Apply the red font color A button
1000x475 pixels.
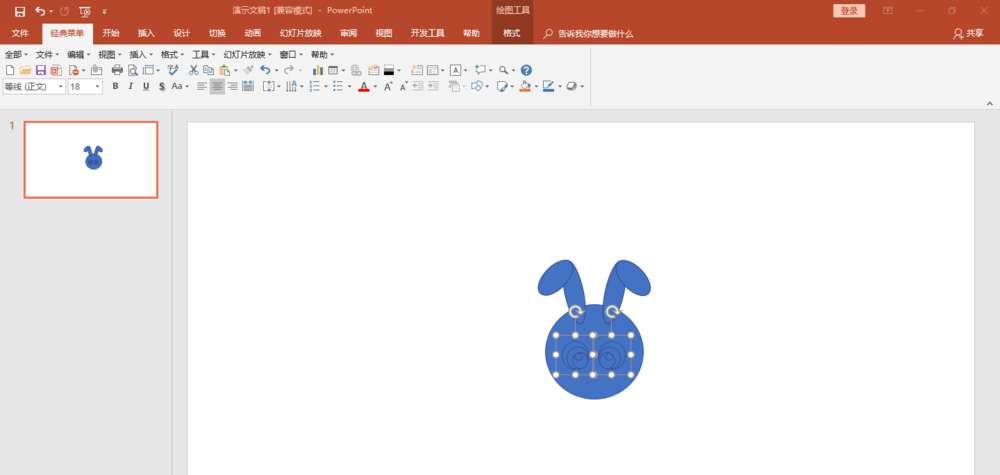pos(364,87)
